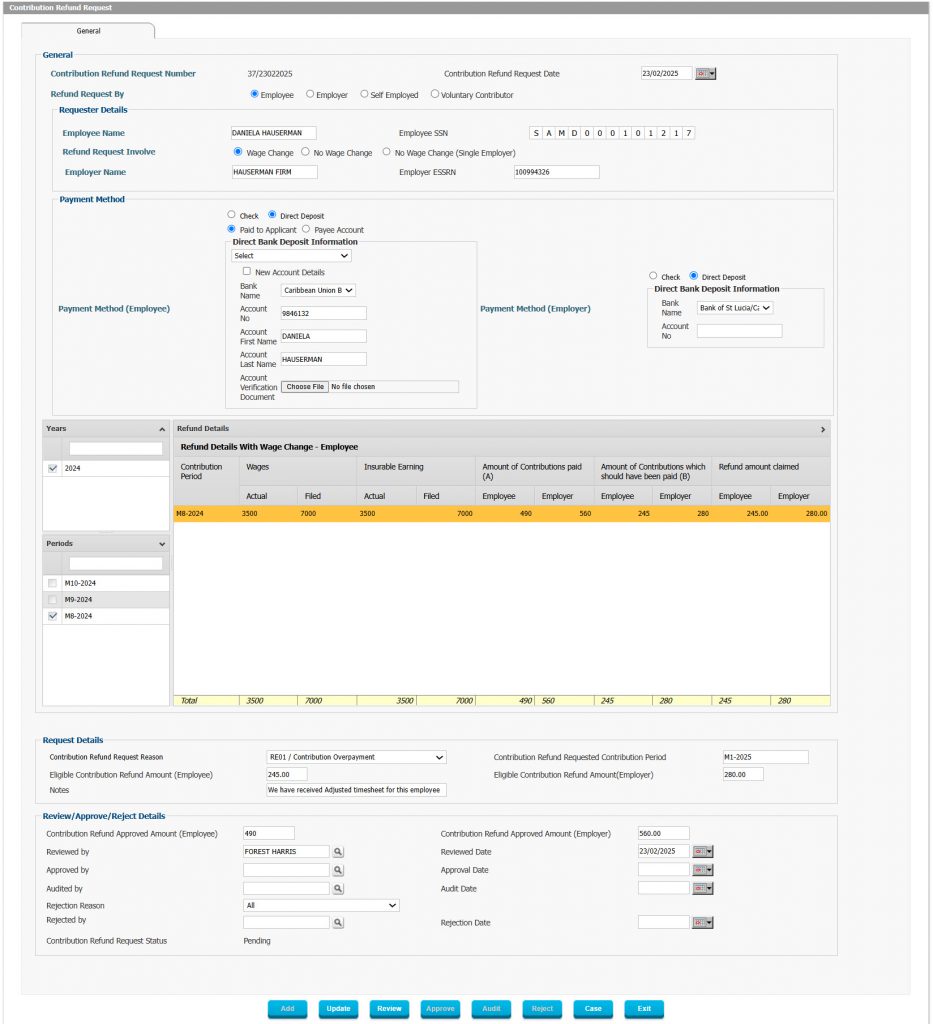The height and width of the screenshot is (1024, 933).
Task: Click lookup icon beside Audited by field
Action: (x=338, y=888)
